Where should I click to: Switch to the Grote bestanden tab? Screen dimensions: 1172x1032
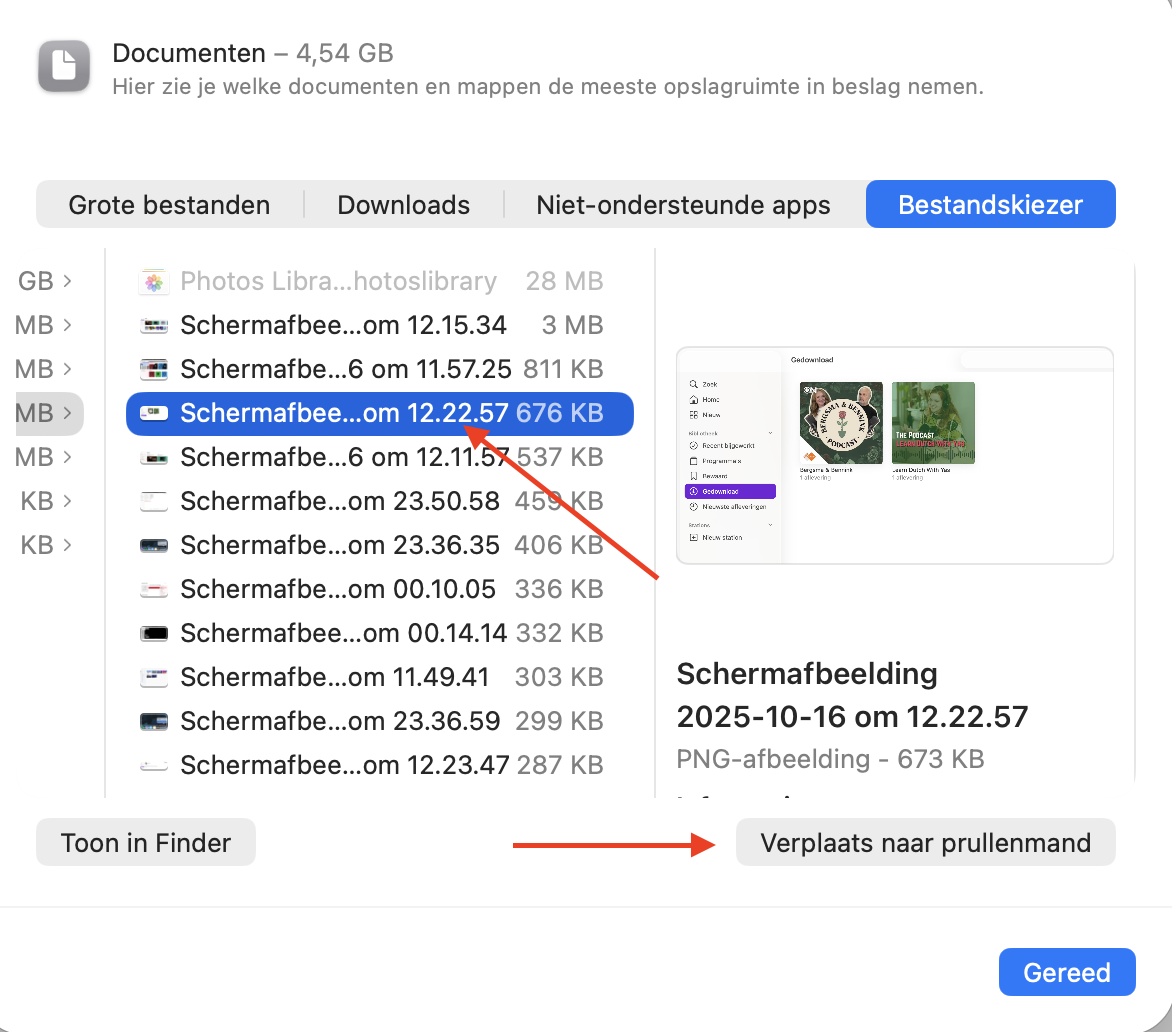pos(168,204)
